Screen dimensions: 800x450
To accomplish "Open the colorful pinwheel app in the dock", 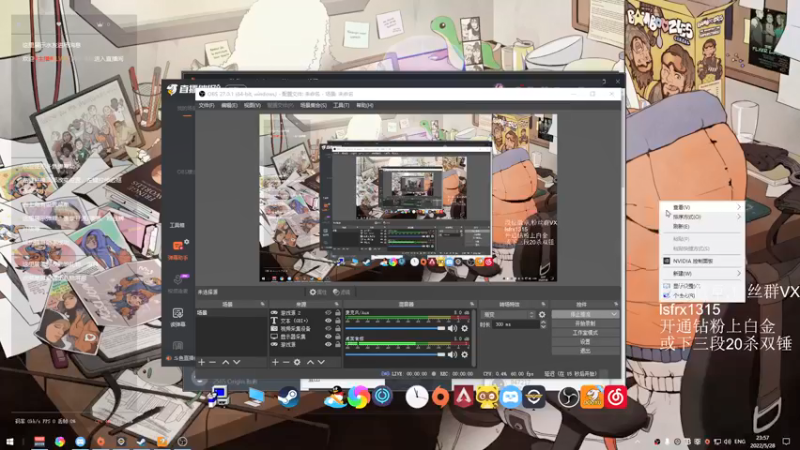I will [x=359, y=397].
